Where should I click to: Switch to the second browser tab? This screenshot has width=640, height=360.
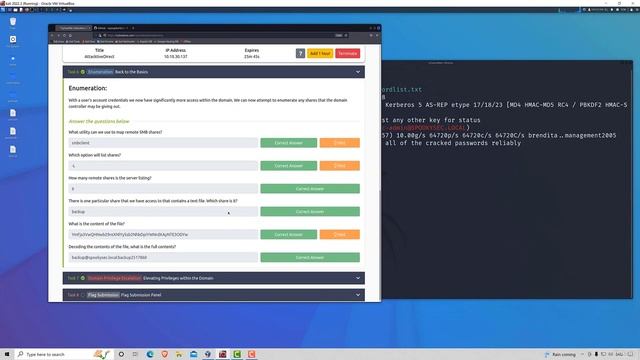click(x=110, y=28)
